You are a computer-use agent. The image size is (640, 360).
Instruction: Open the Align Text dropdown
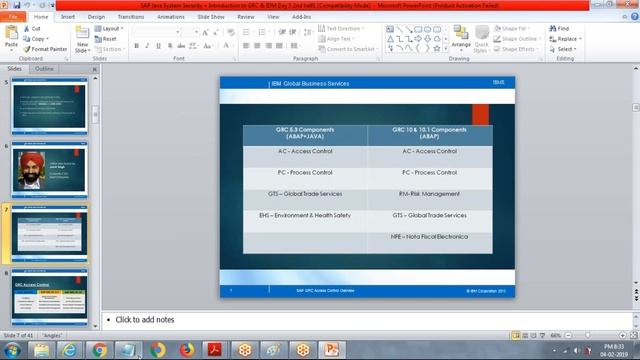pos(336,39)
